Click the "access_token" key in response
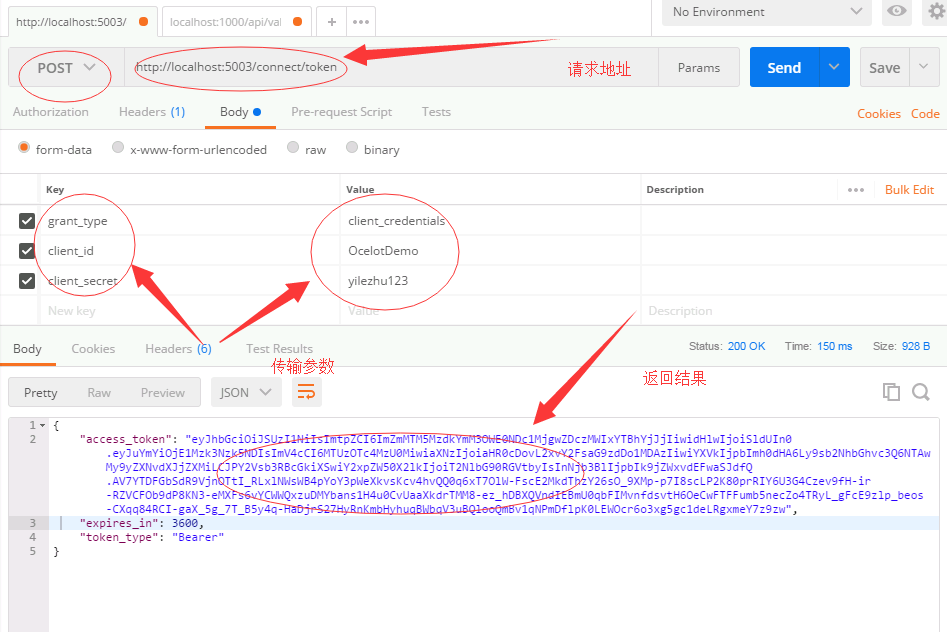This screenshot has height=632, width=947. coord(125,439)
